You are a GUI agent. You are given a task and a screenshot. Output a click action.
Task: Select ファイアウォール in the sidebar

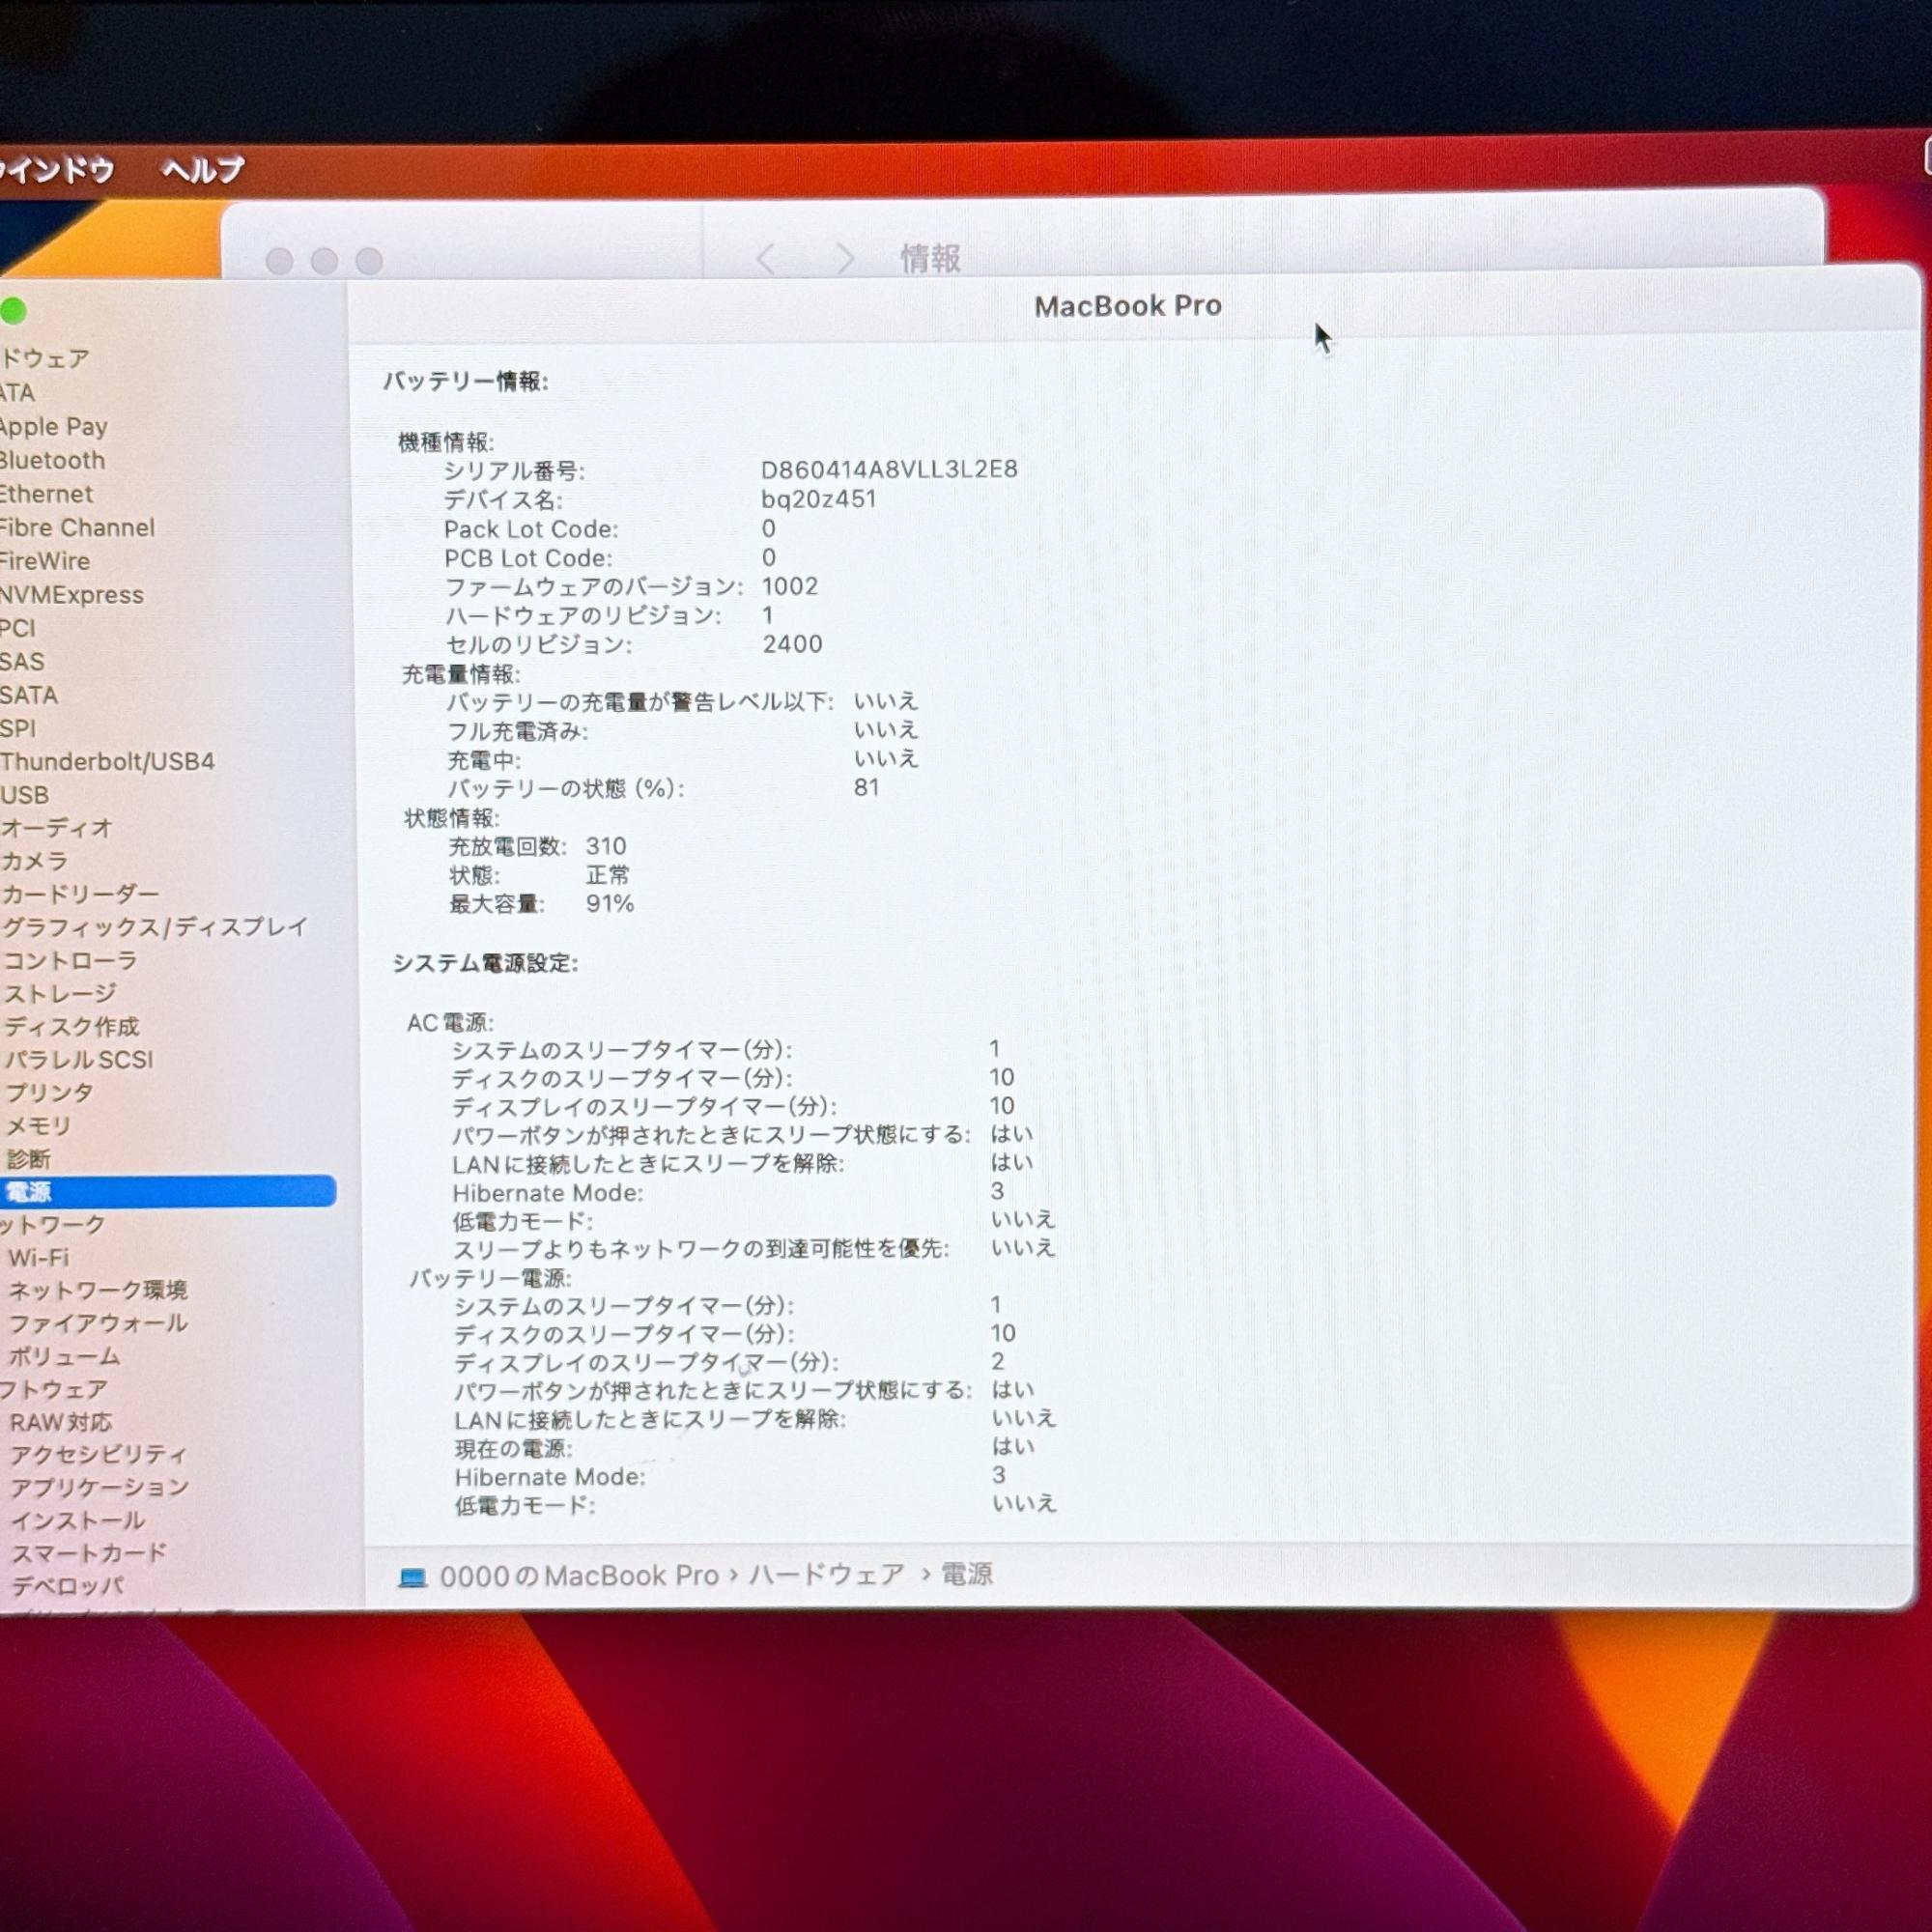[x=98, y=1323]
